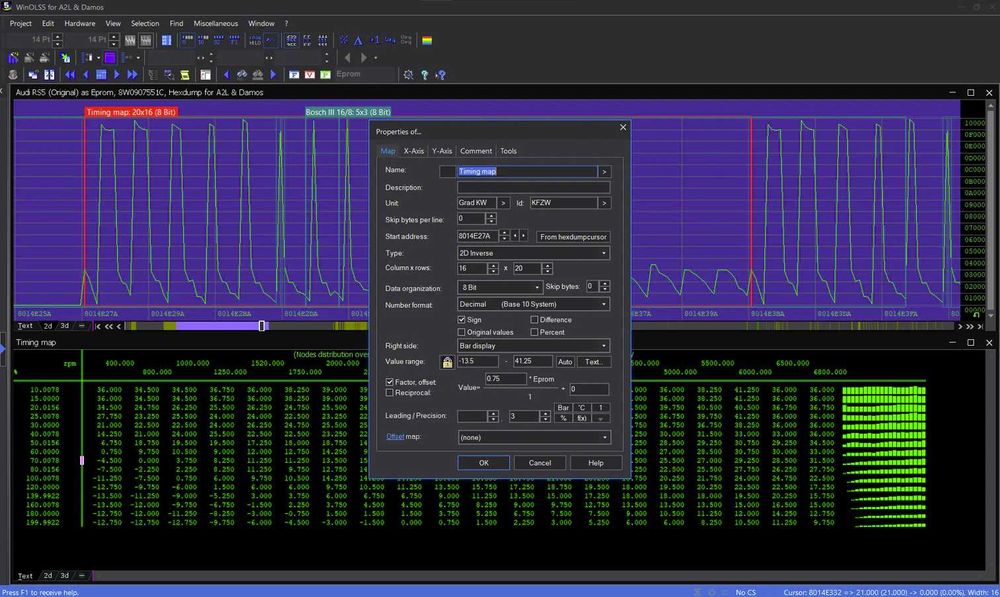This screenshot has height=597, width=1000.
Task: Click OK in the properties dialog
Action: (483, 462)
